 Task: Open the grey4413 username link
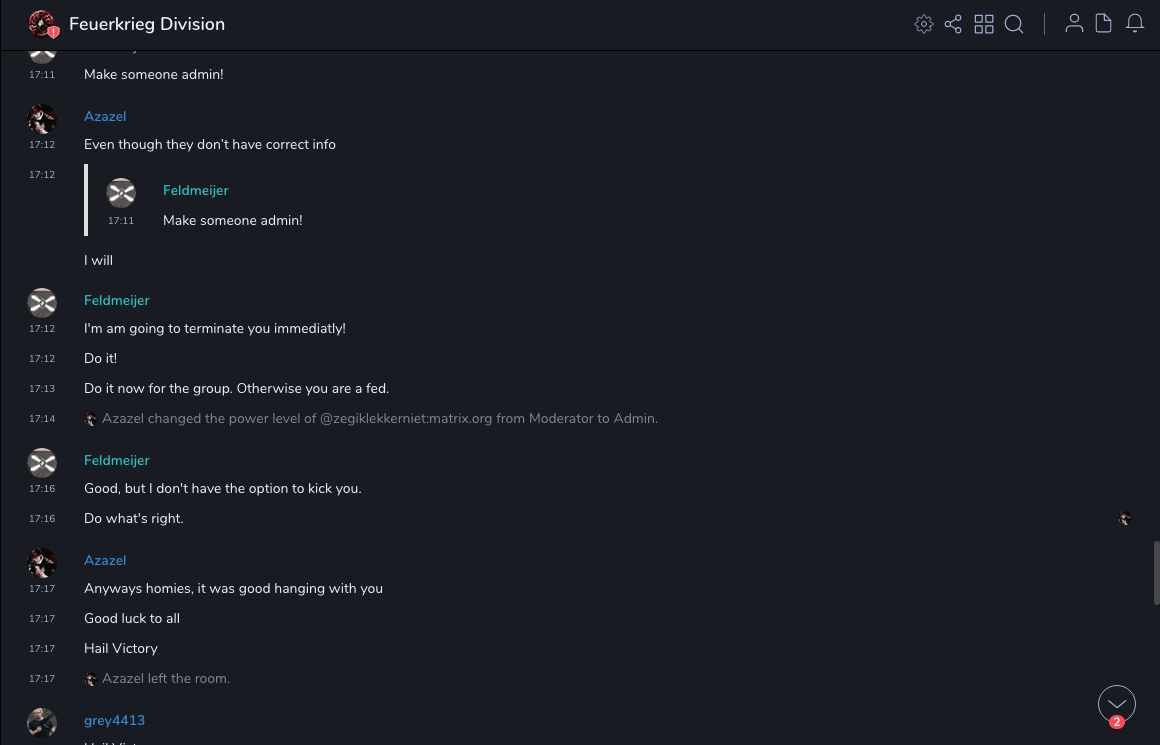coord(114,720)
